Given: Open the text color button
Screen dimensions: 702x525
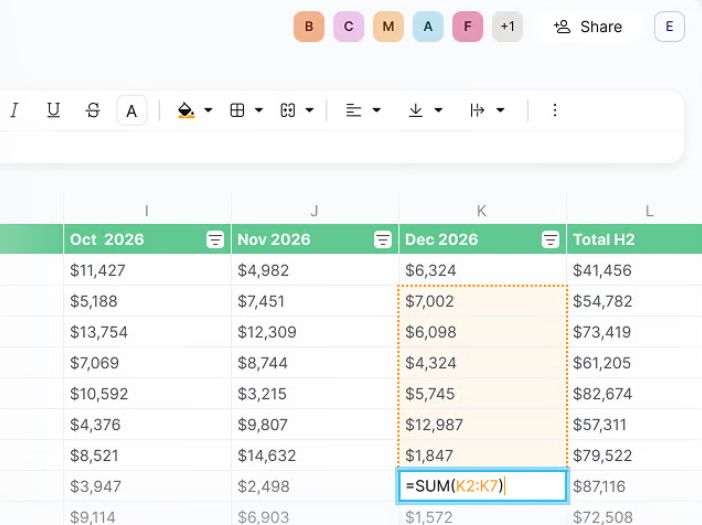Looking at the screenshot, I should pos(132,110).
